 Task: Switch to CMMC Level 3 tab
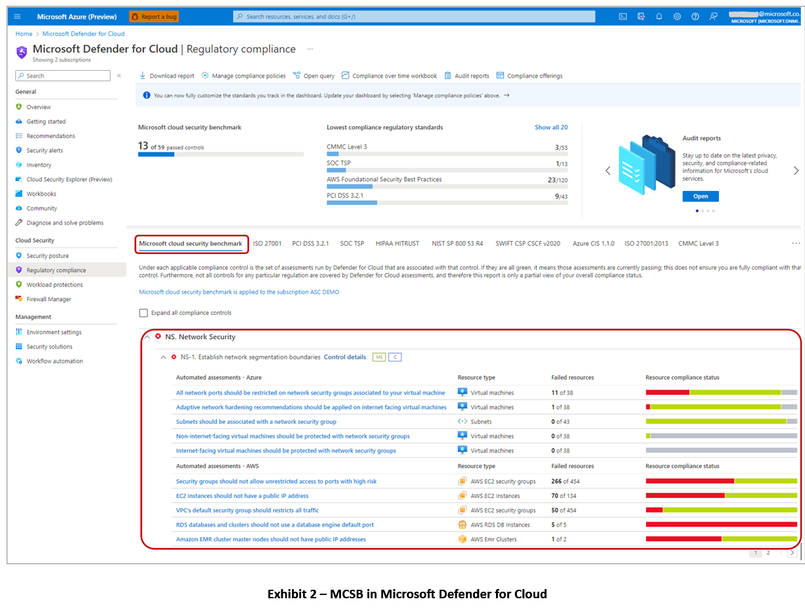[x=698, y=243]
